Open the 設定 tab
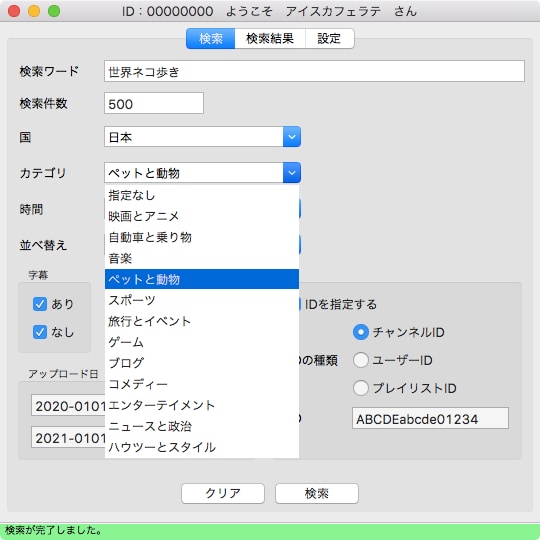540x540 pixels. [329, 38]
